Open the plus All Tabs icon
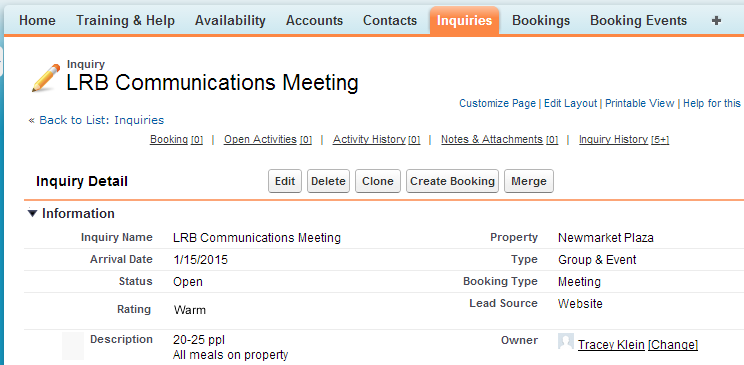 click(x=716, y=20)
